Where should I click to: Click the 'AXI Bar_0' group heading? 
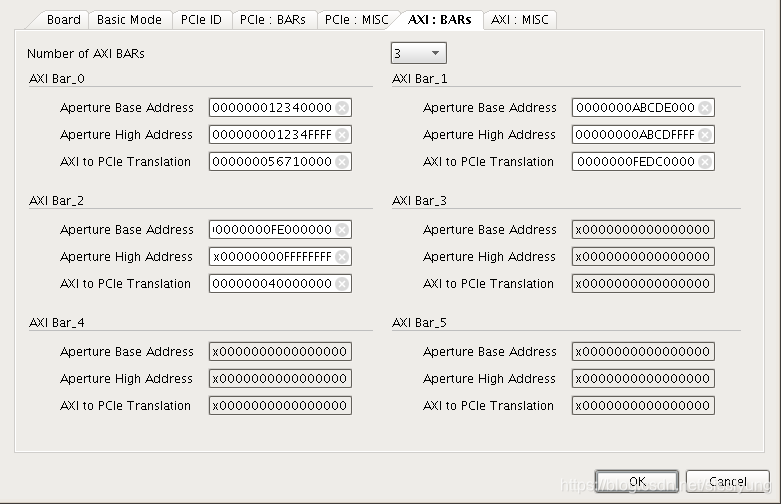point(57,79)
